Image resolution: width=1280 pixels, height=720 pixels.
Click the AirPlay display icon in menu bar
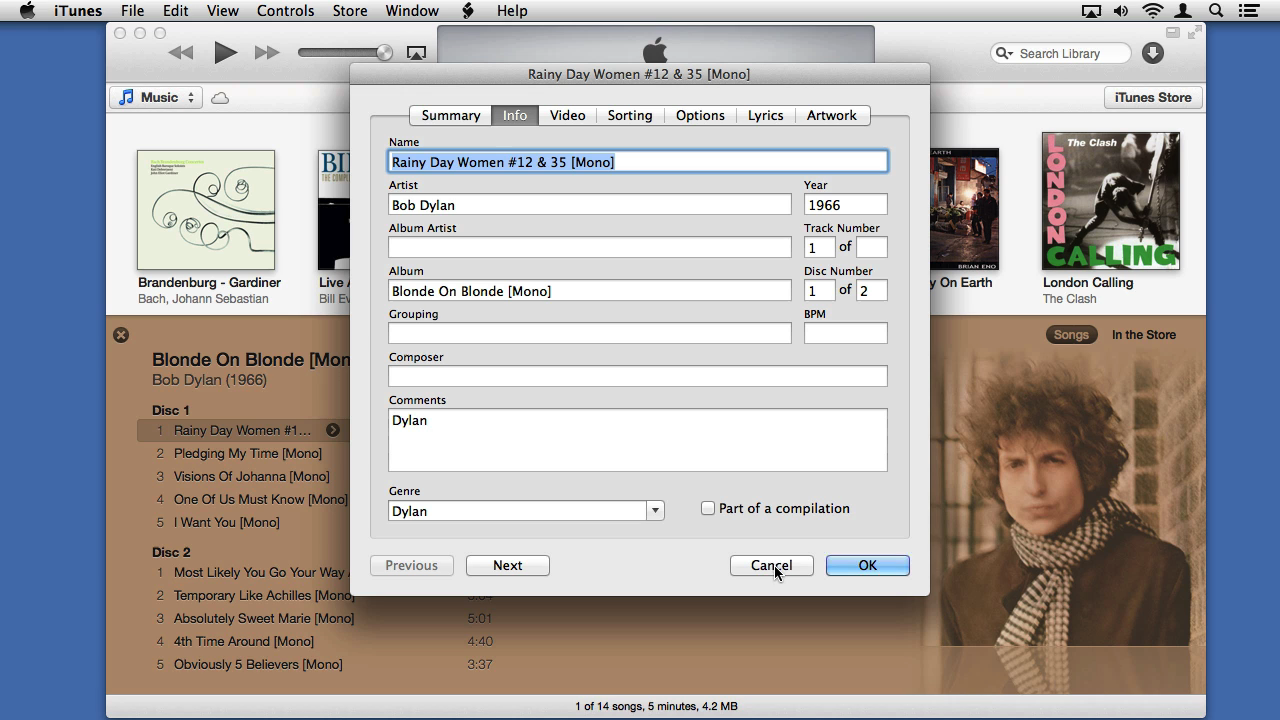(1091, 11)
